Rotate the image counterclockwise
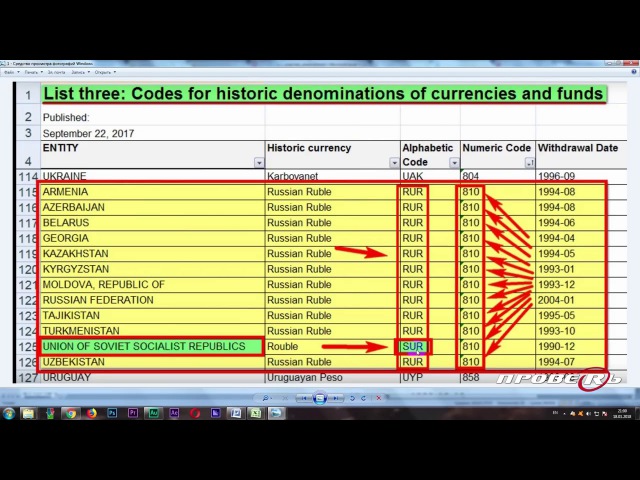The height and width of the screenshot is (480, 640). point(352,398)
